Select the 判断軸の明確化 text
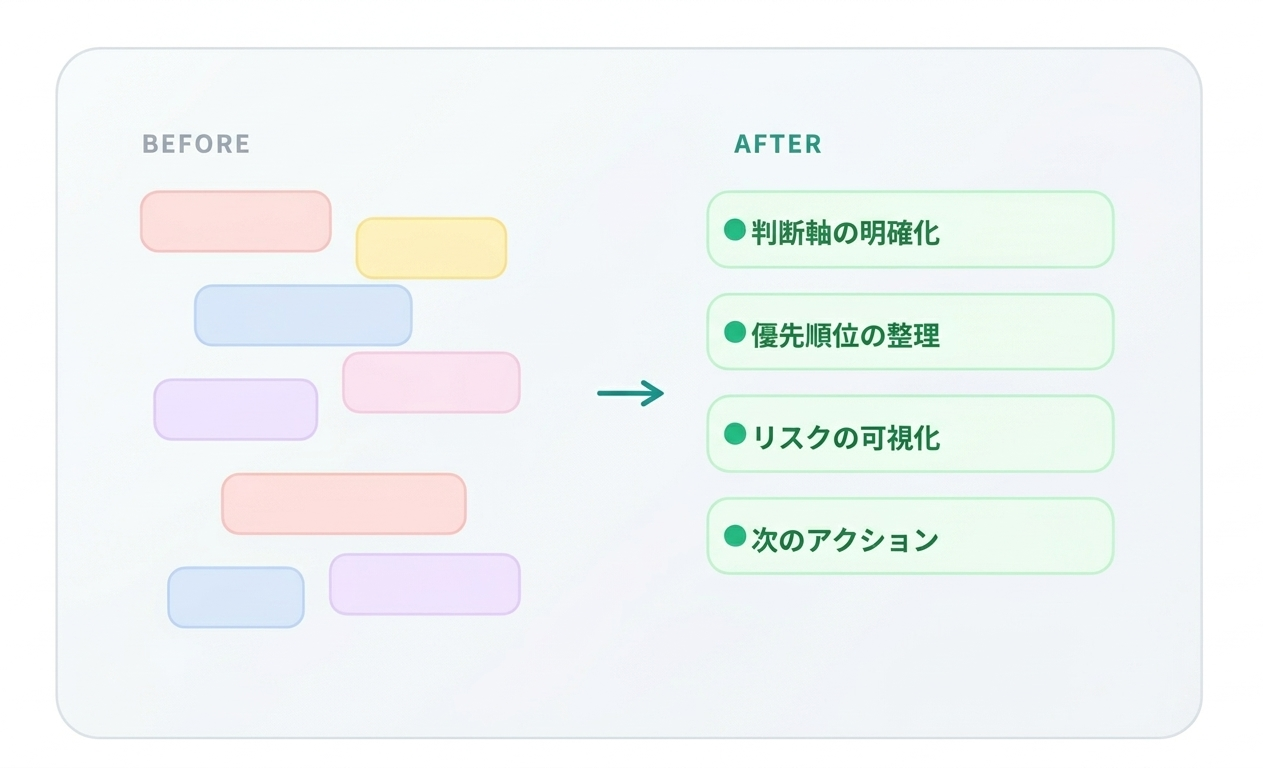The image size is (1263, 768). pyautogui.click(x=845, y=233)
